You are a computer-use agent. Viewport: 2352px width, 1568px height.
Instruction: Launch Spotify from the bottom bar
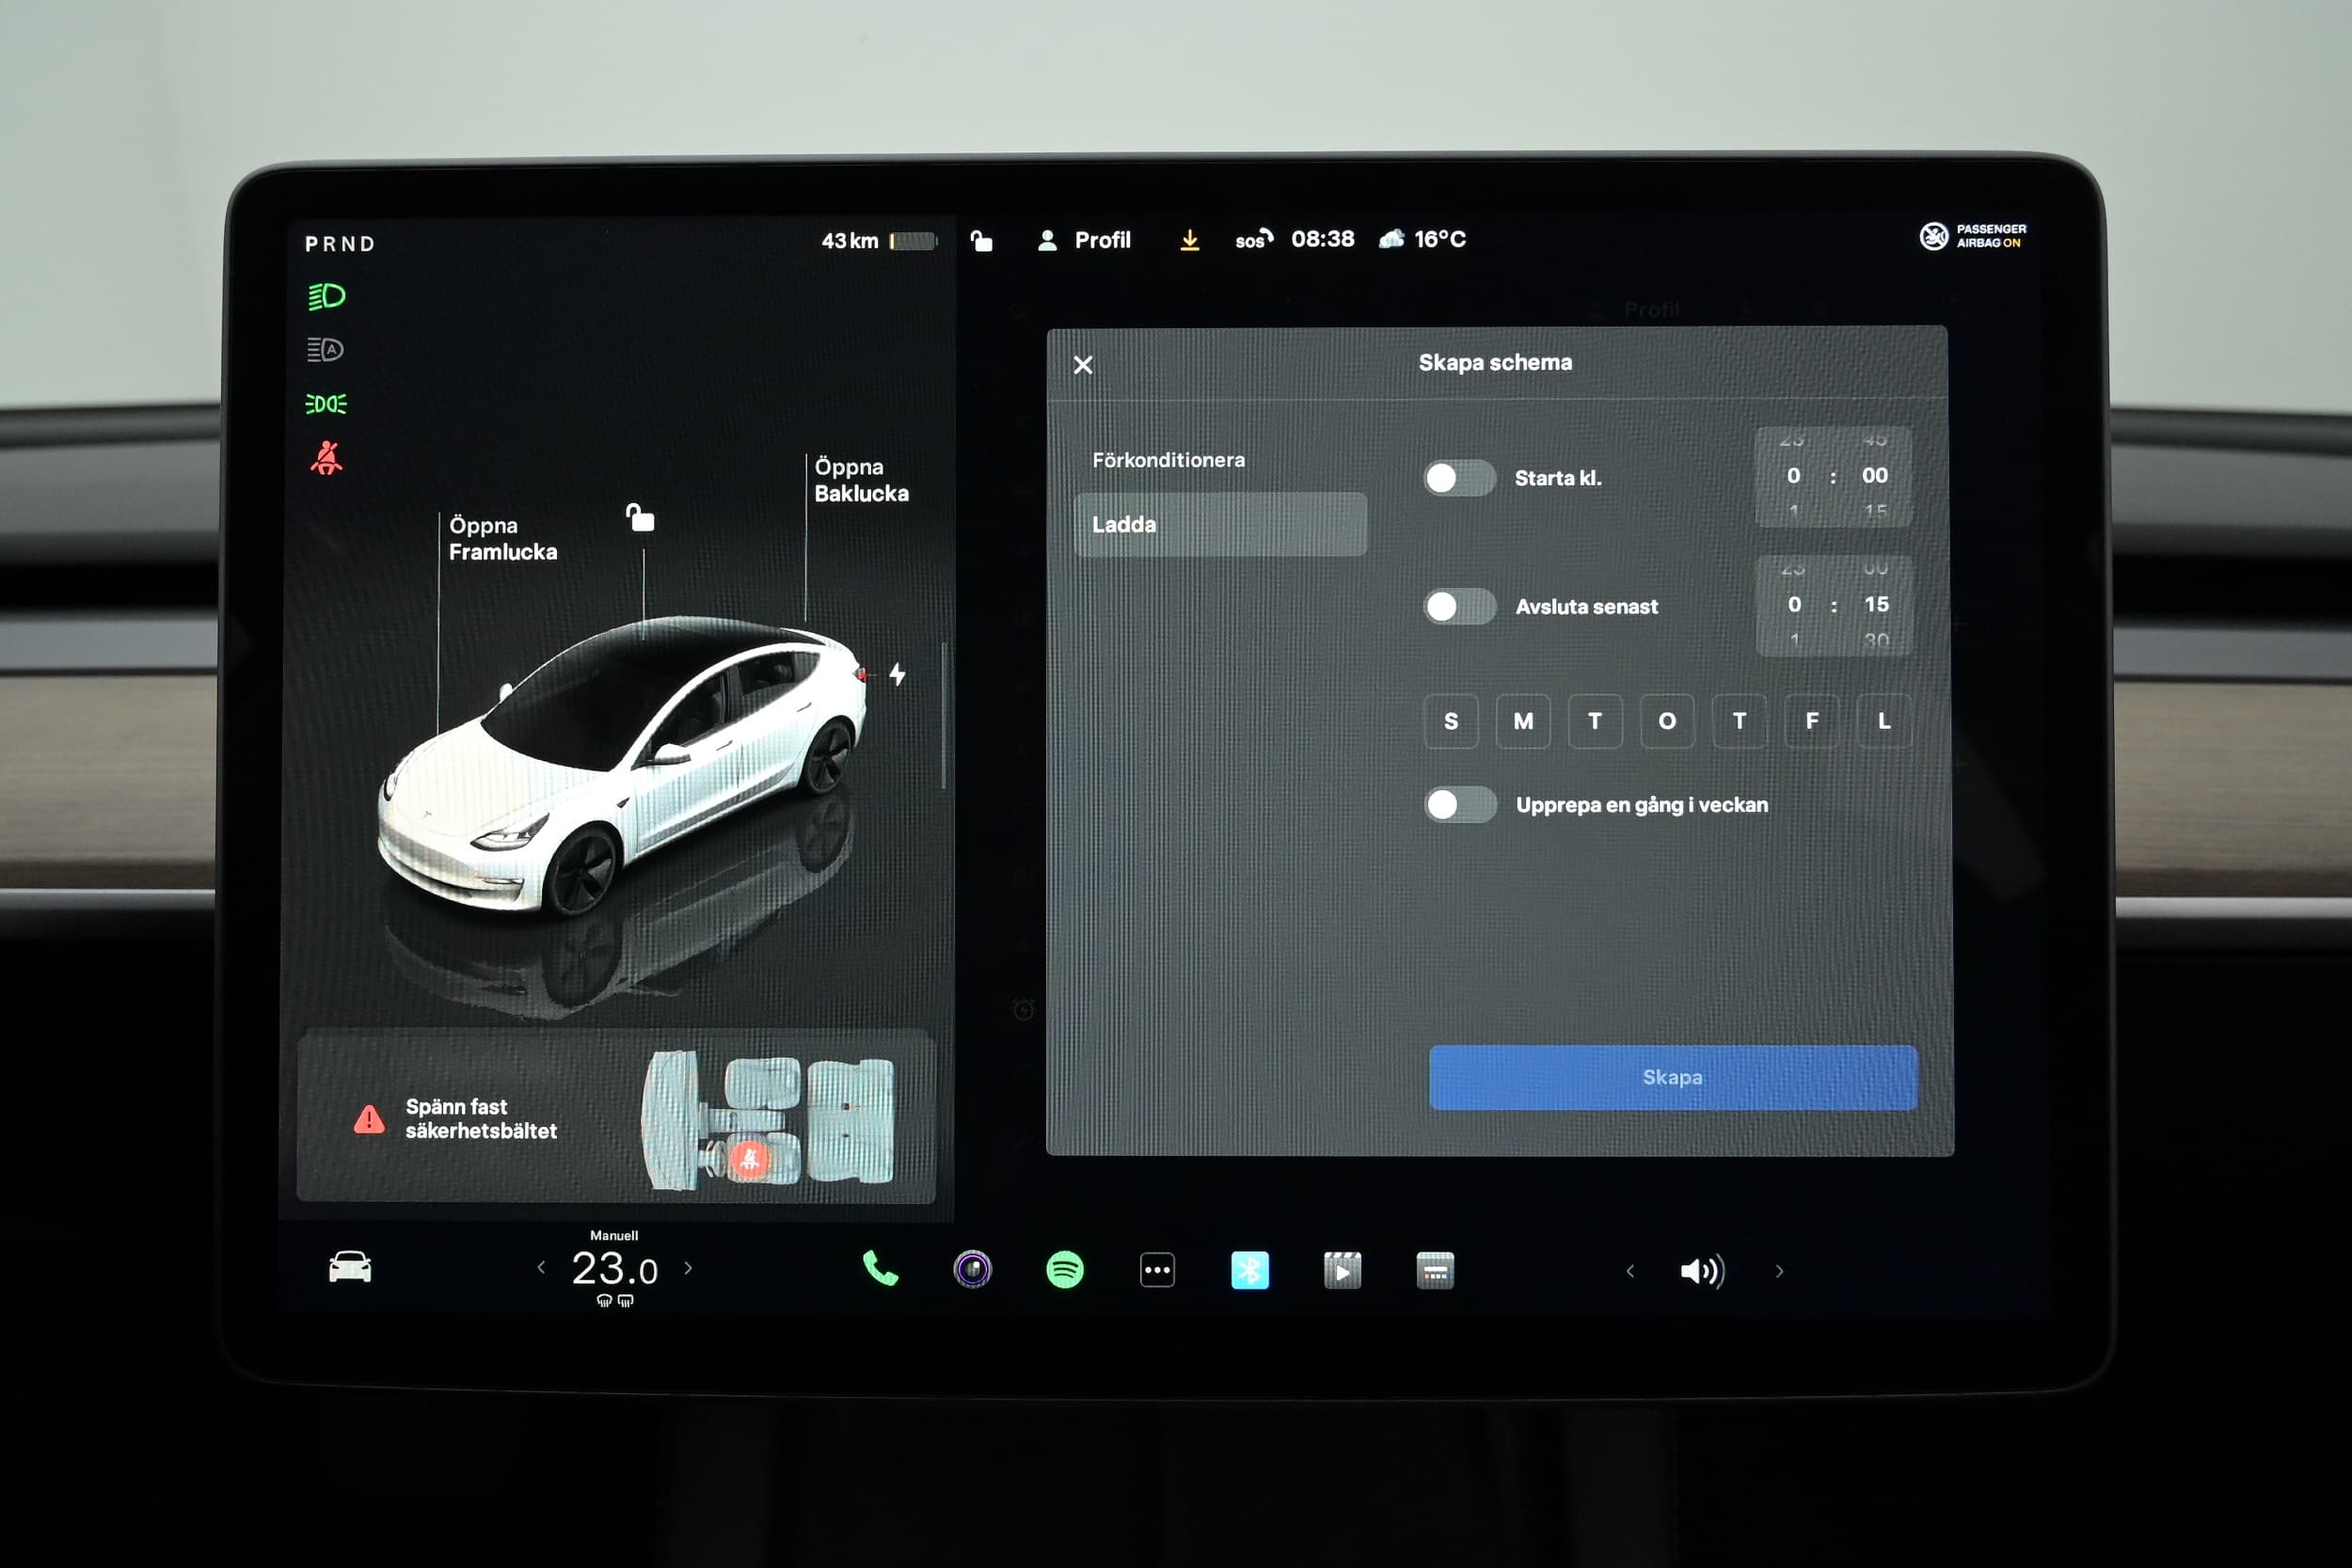(1064, 1270)
